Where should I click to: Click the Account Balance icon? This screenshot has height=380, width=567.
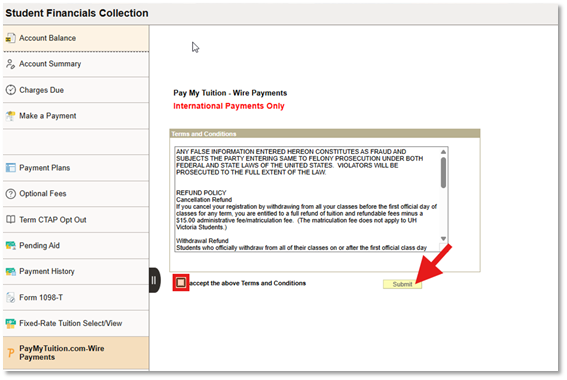coord(10,38)
